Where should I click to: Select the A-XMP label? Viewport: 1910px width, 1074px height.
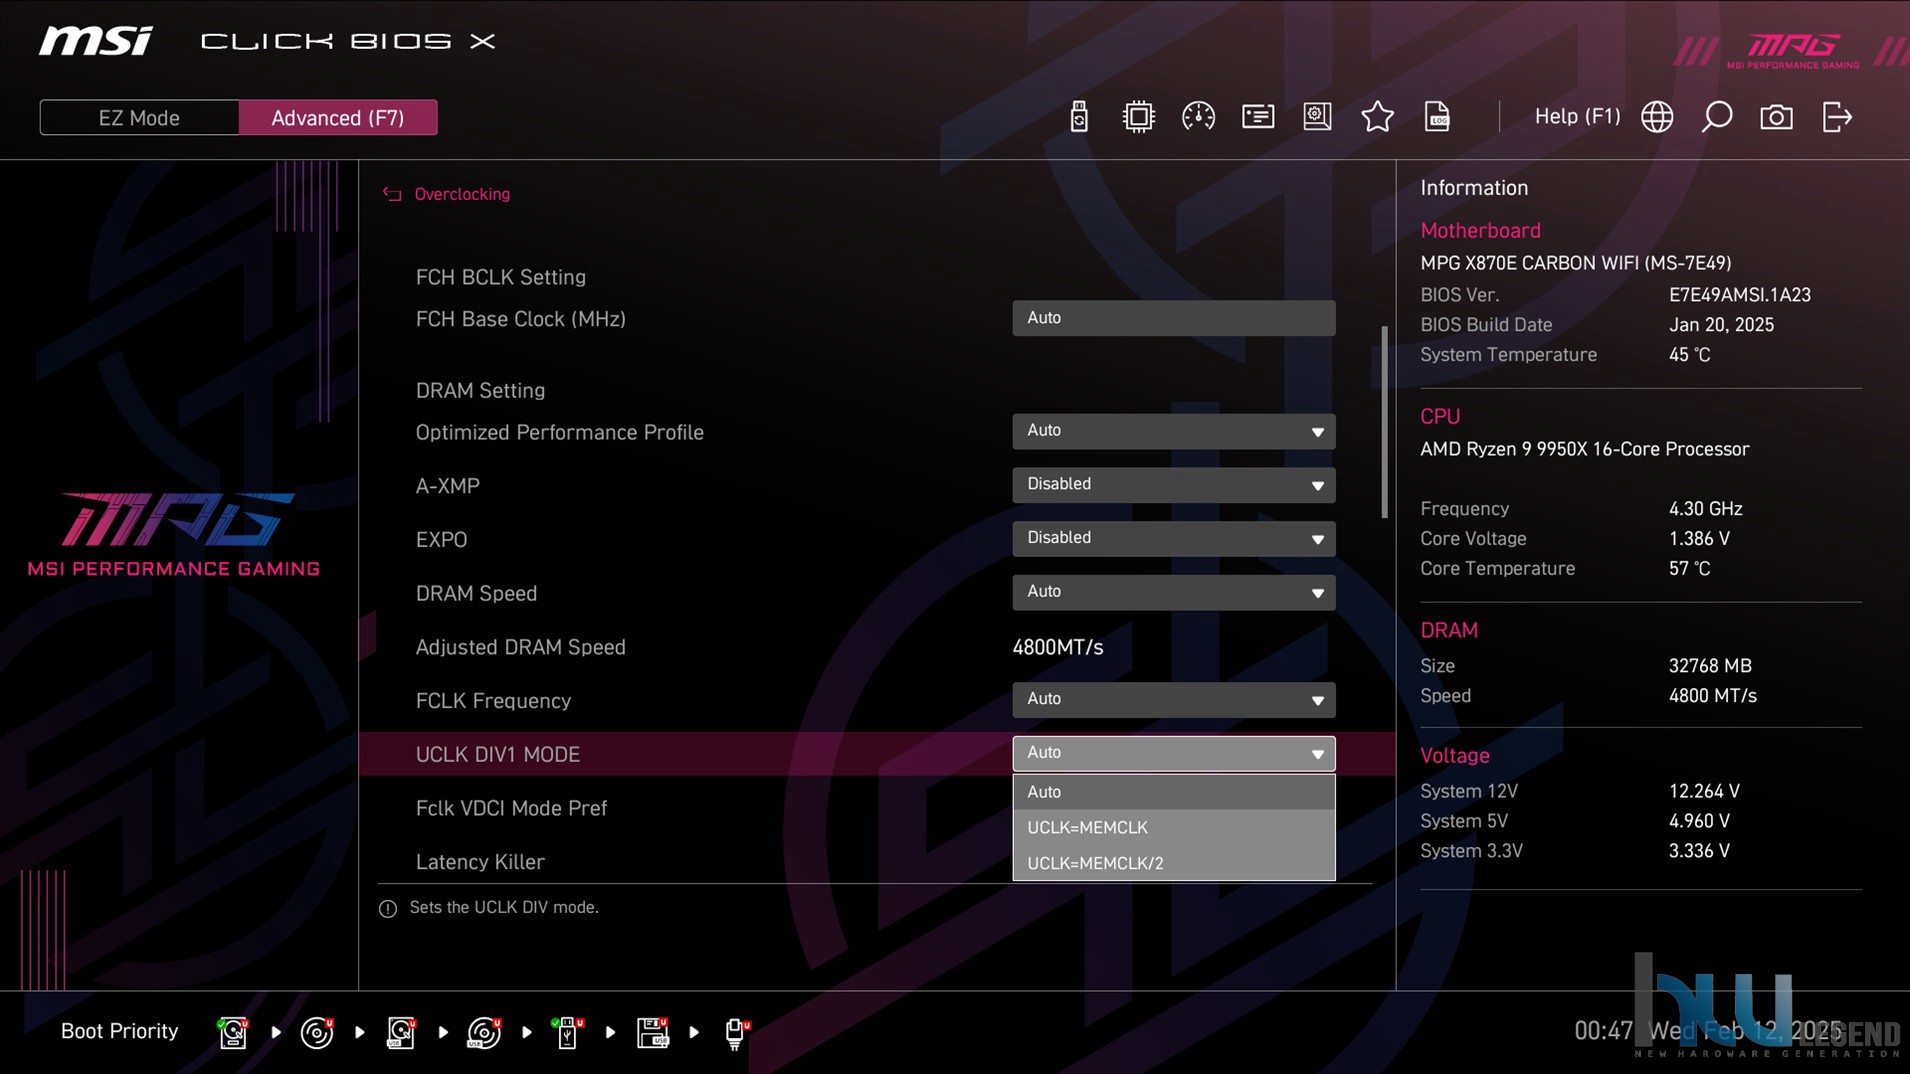(x=447, y=486)
